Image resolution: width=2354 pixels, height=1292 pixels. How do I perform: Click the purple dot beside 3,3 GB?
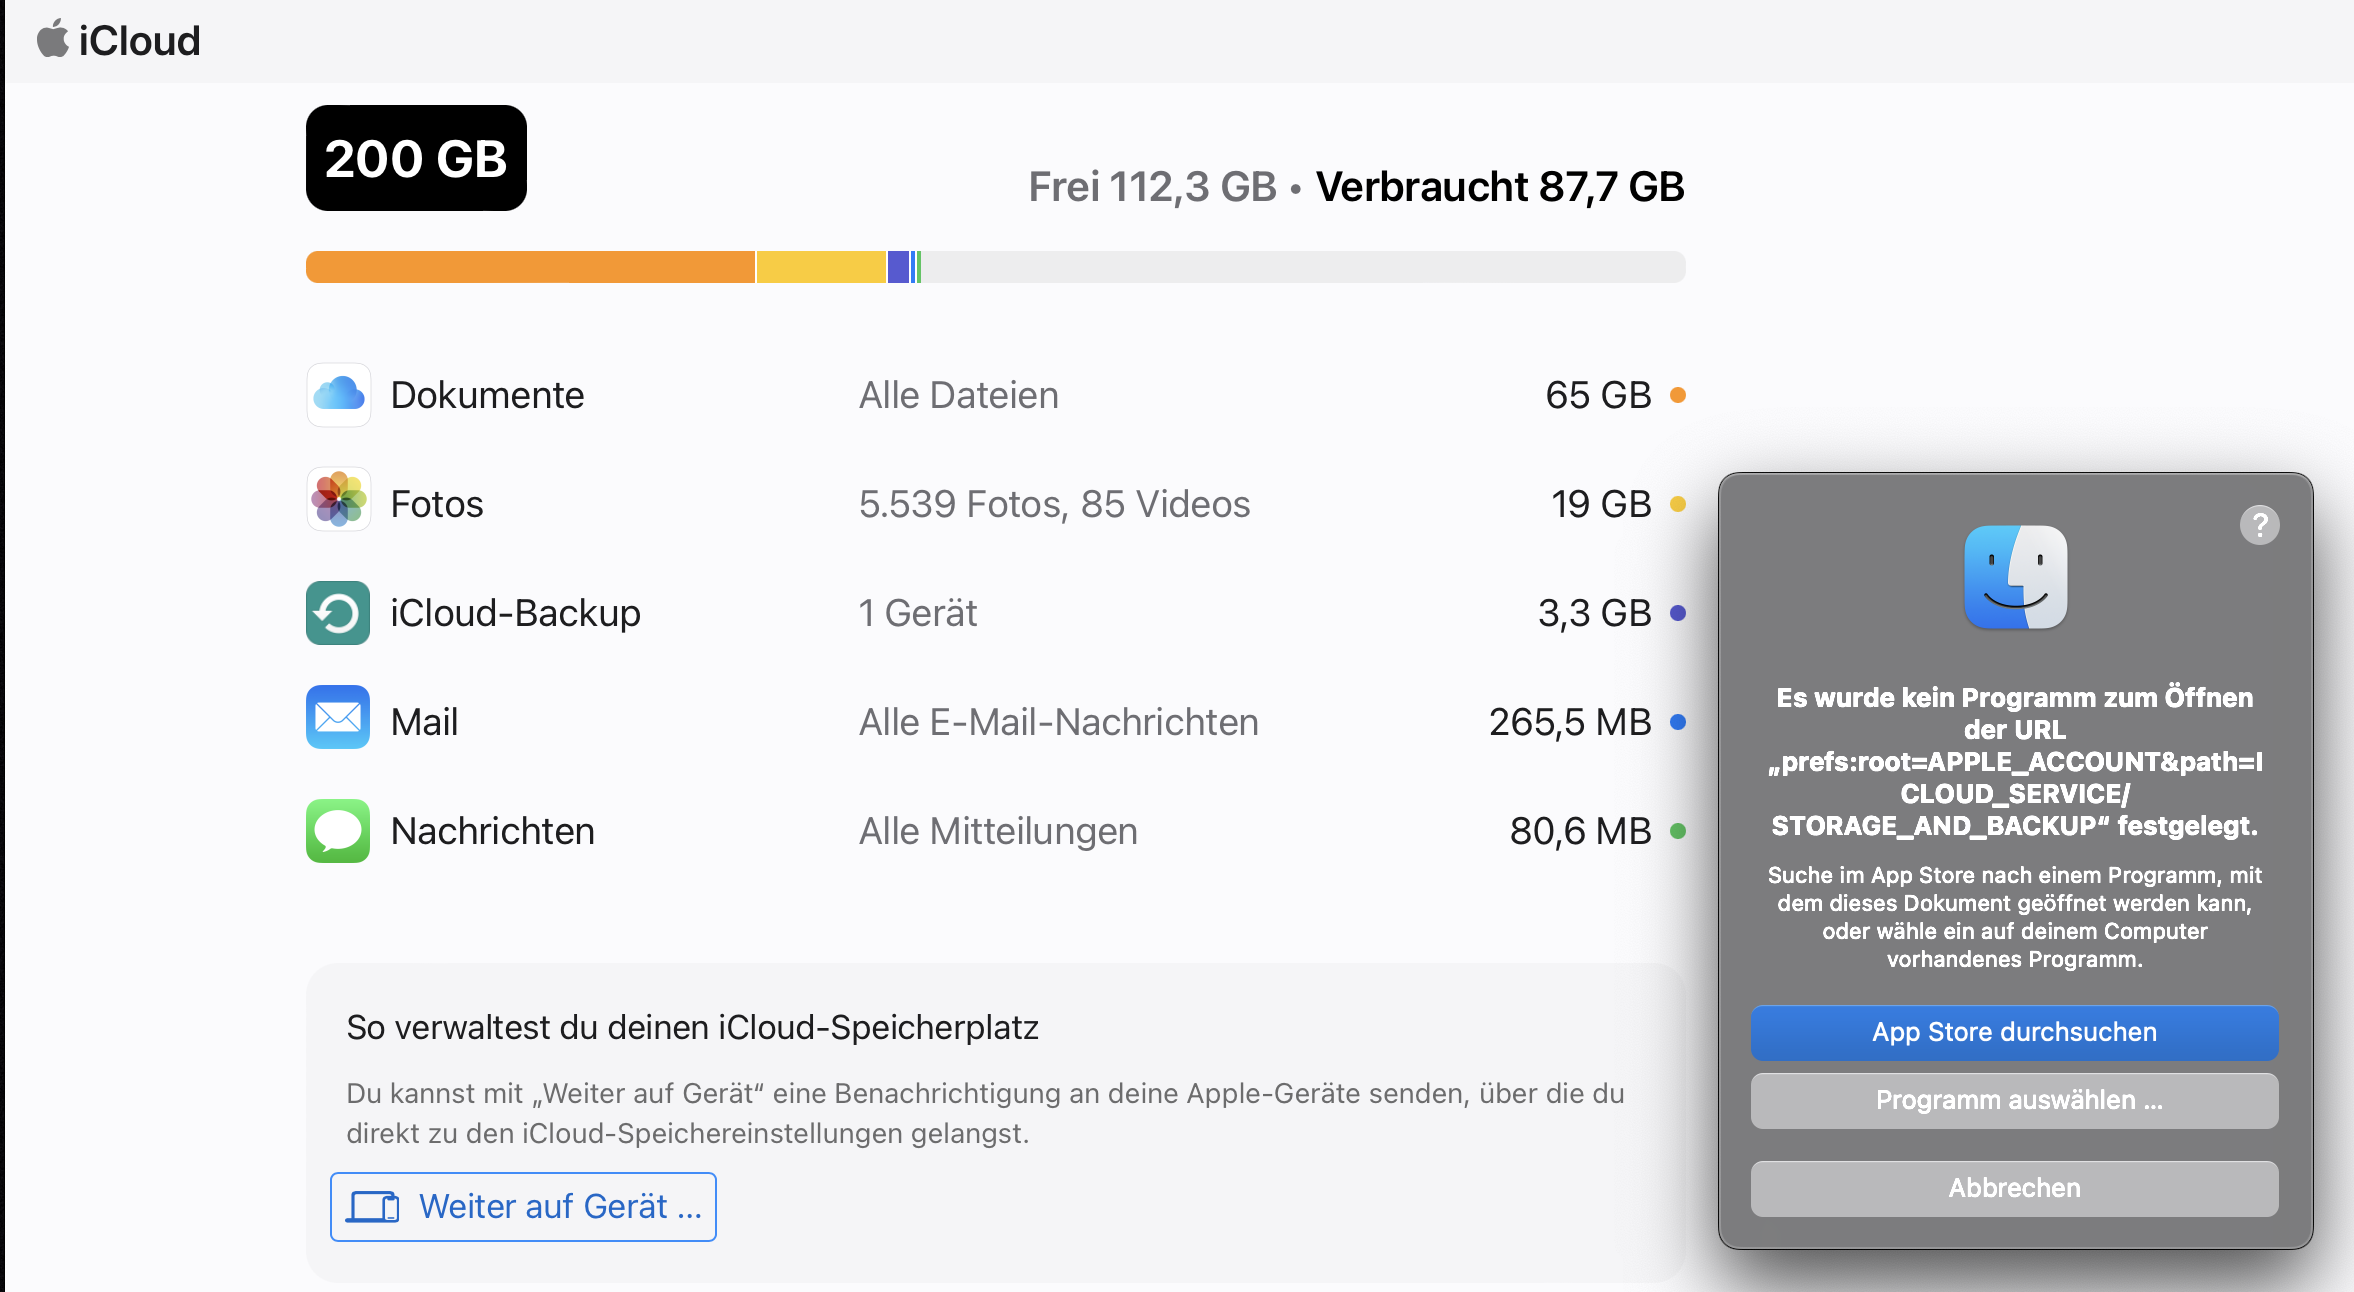(1678, 613)
